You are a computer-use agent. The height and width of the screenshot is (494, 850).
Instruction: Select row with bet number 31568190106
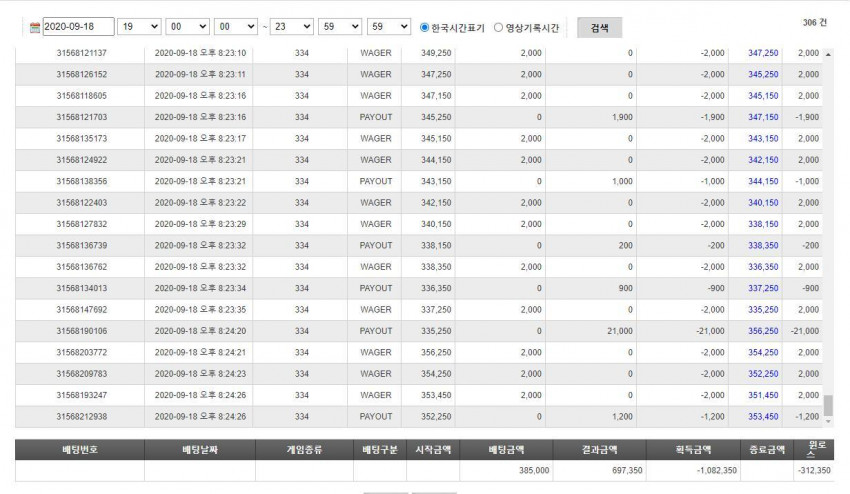(x=418, y=331)
